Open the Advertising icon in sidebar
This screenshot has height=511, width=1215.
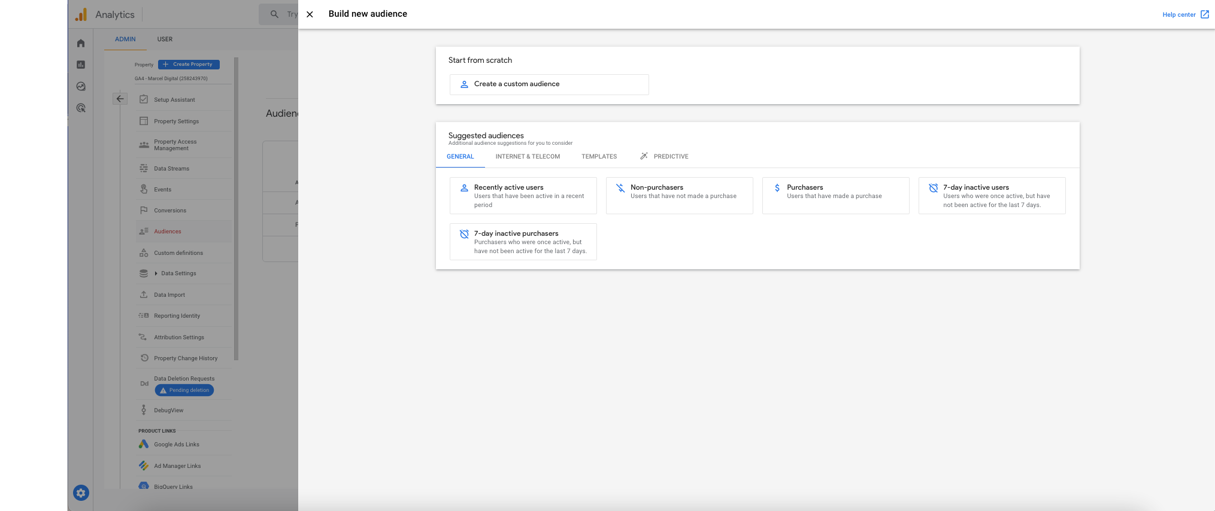(x=81, y=108)
